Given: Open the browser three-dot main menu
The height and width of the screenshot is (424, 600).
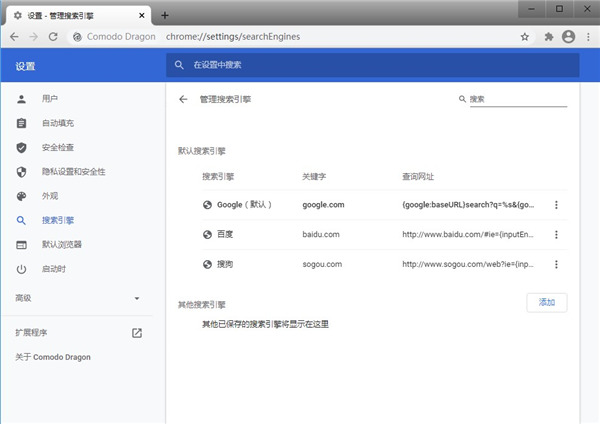Looking at the screenshot, I should click(588, 36).
